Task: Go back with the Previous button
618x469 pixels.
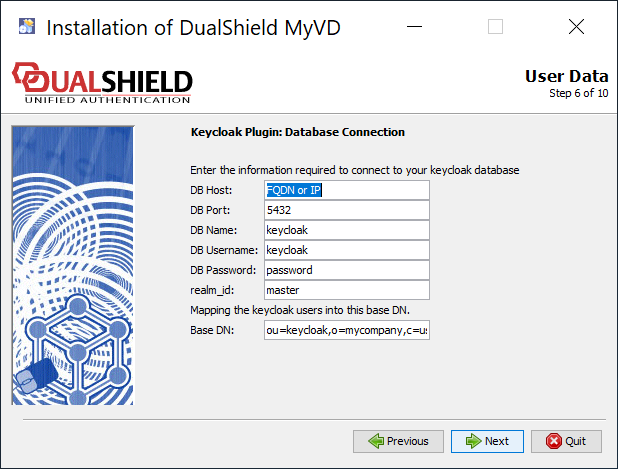Action: (398, 441)
